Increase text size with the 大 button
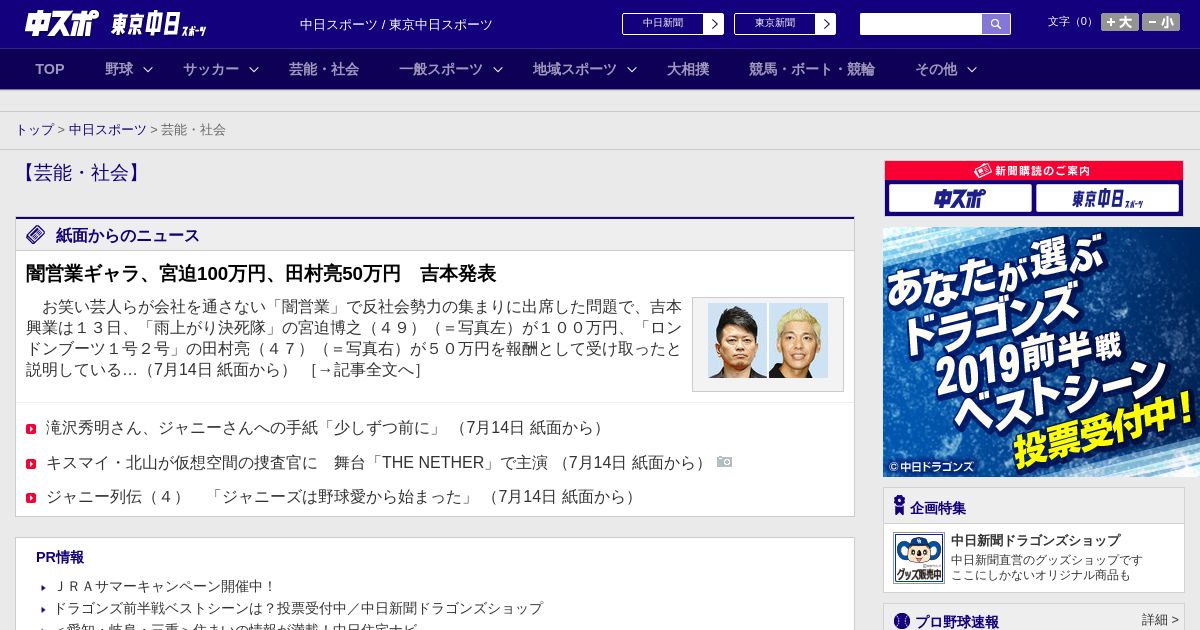Viewport: 1200px width, 630px height. (x=1120, y=22)
